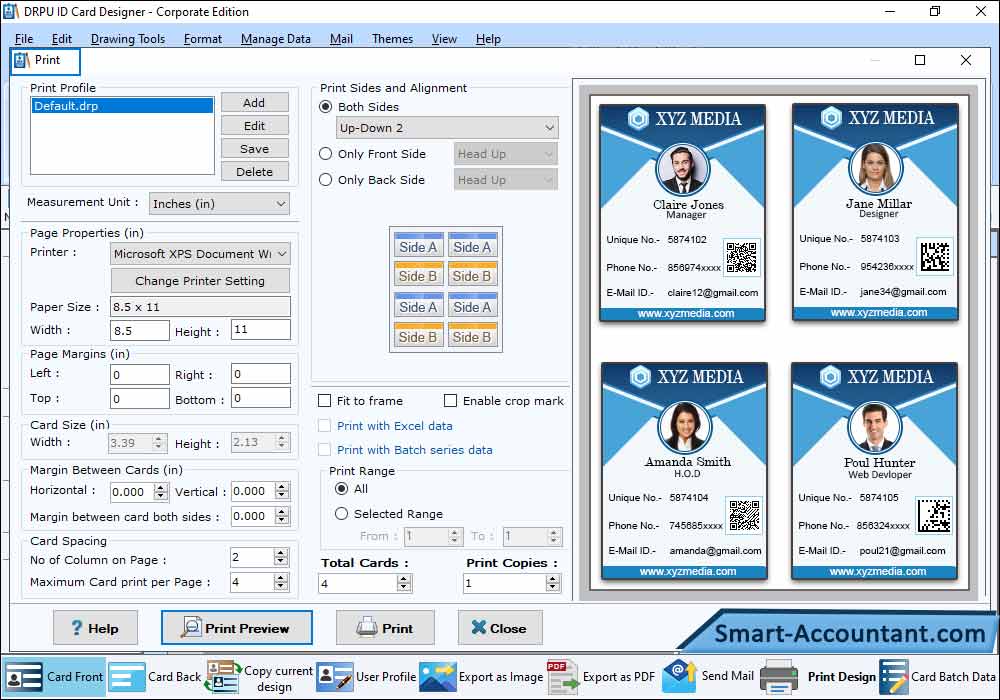
Task: Choose Selected Range radio button
Action: [341, 513]
